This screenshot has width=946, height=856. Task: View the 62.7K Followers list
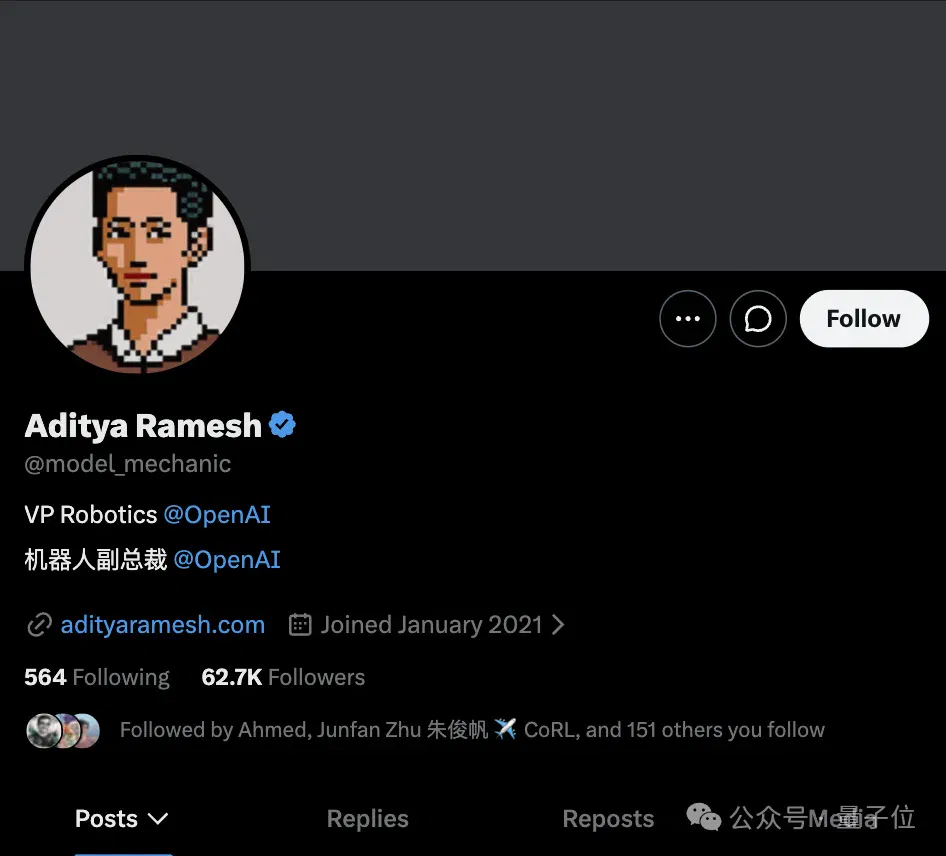[x=283, y=677]
